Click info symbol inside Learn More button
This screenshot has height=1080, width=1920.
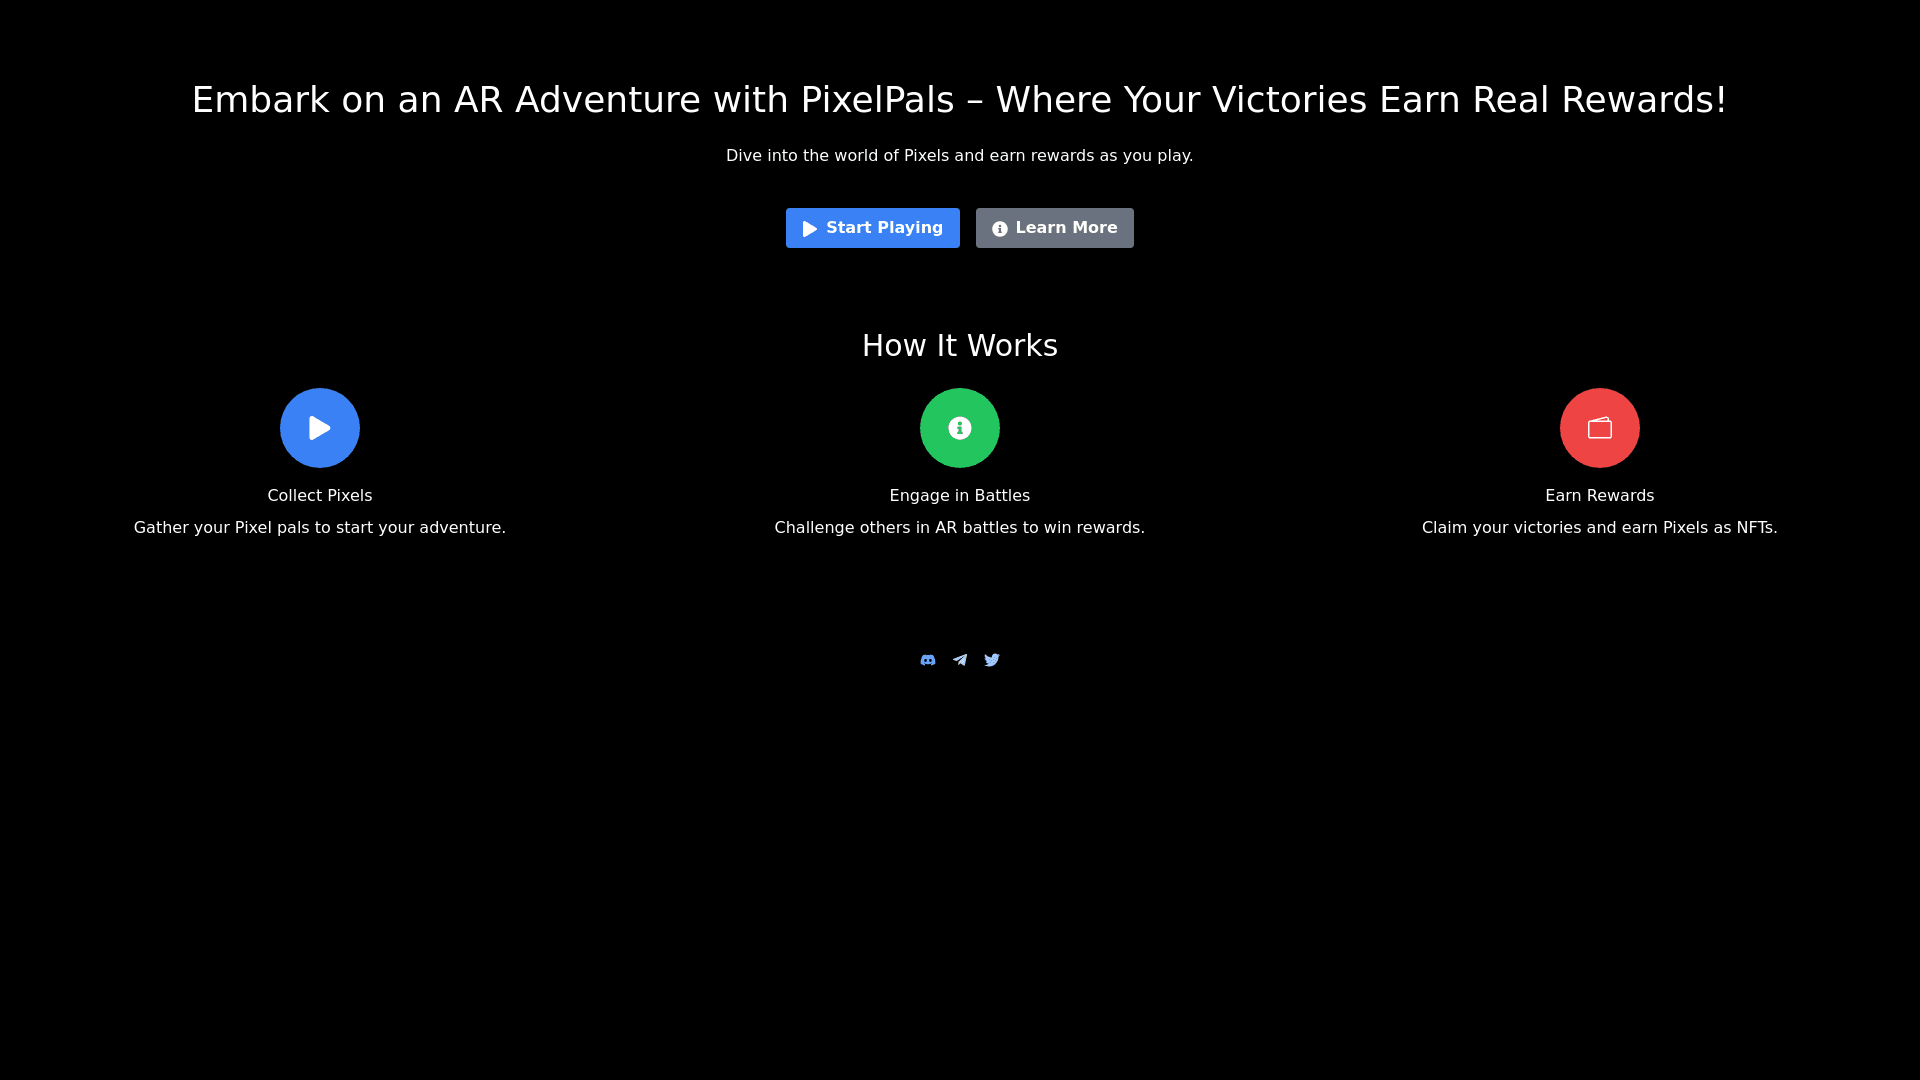point(1000,229)
